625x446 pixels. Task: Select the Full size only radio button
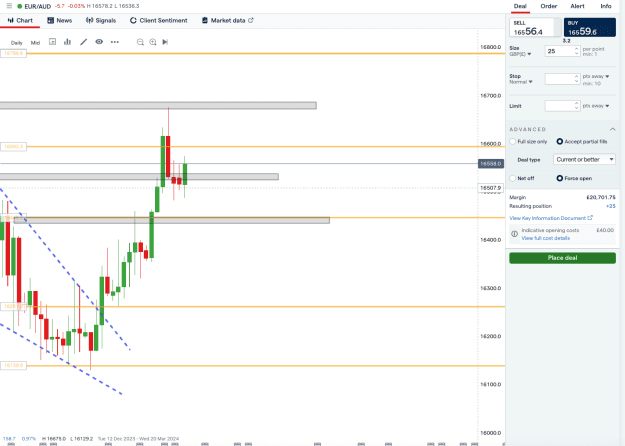(513, 141)
